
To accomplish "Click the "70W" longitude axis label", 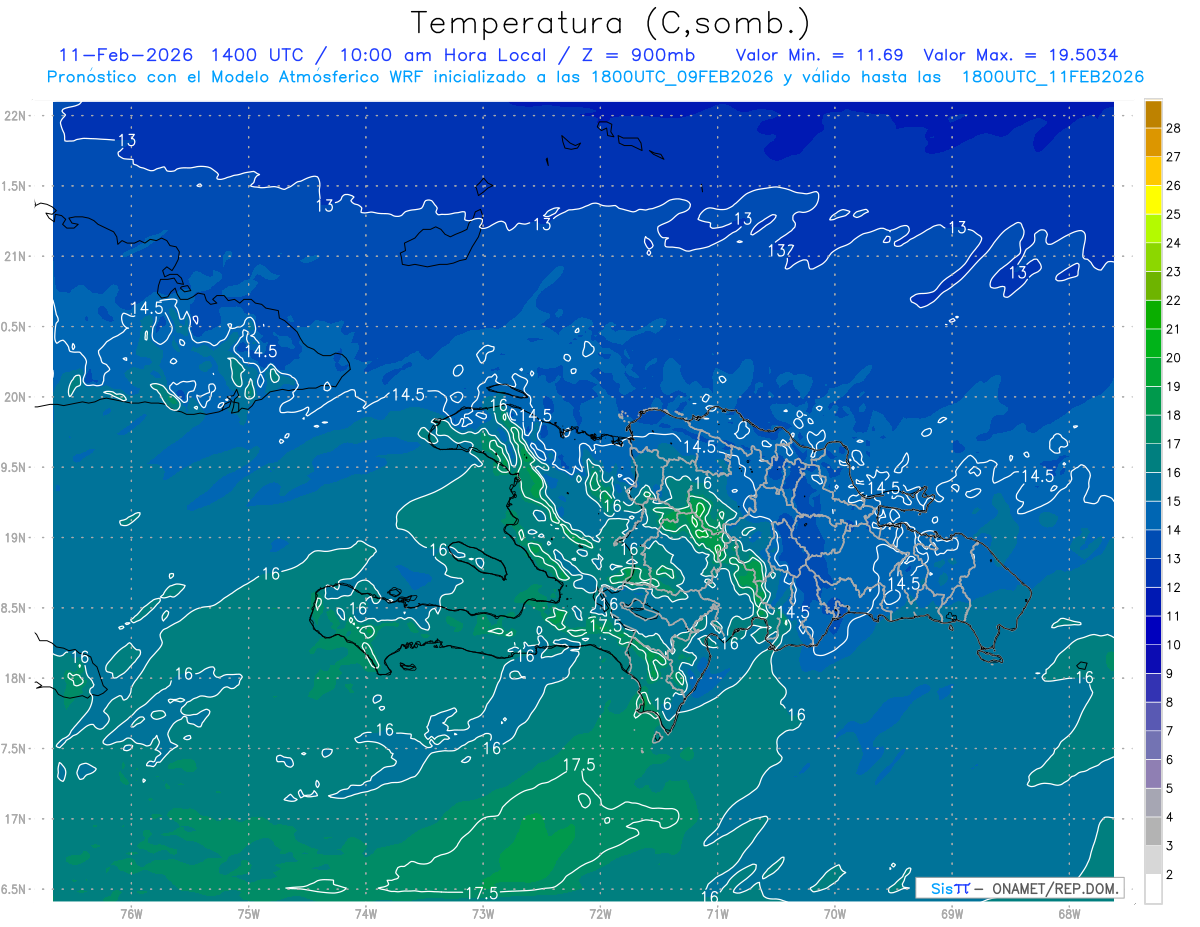I will coord(835,914).
